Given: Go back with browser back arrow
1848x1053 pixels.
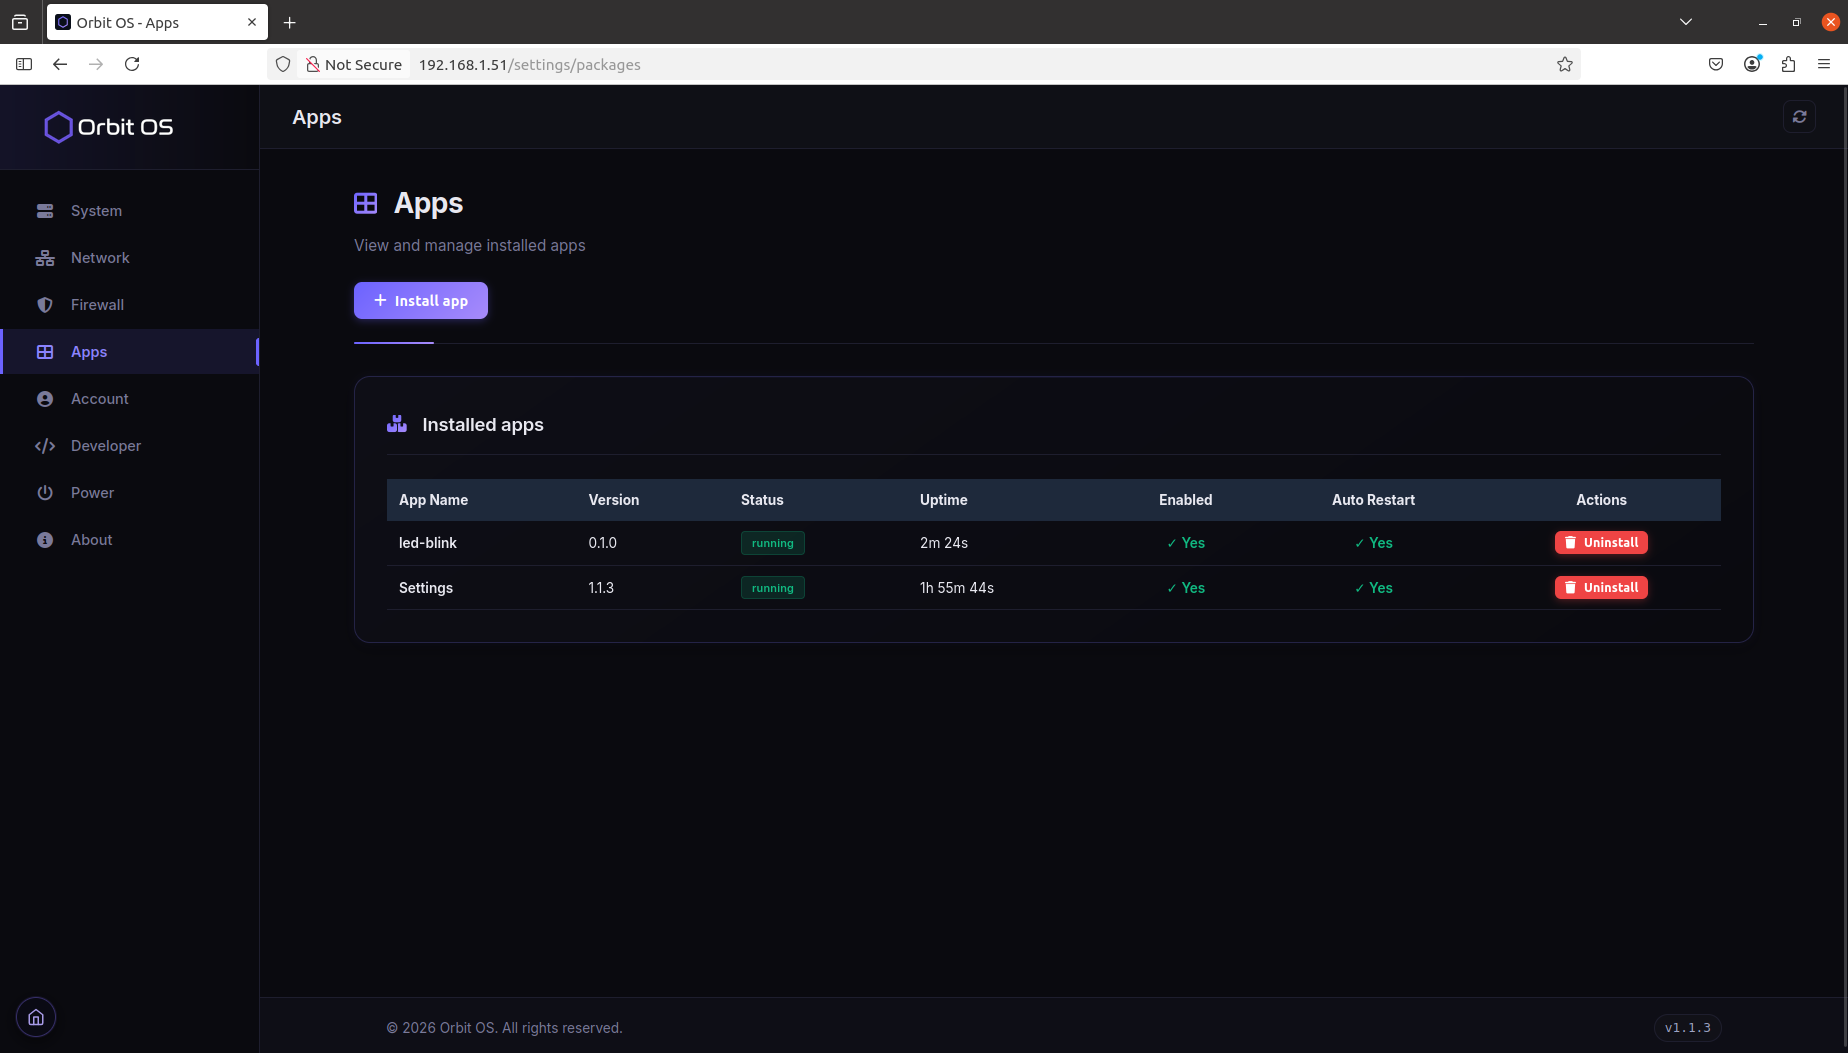Looking at the screenshot, I should tap(60, 64).
